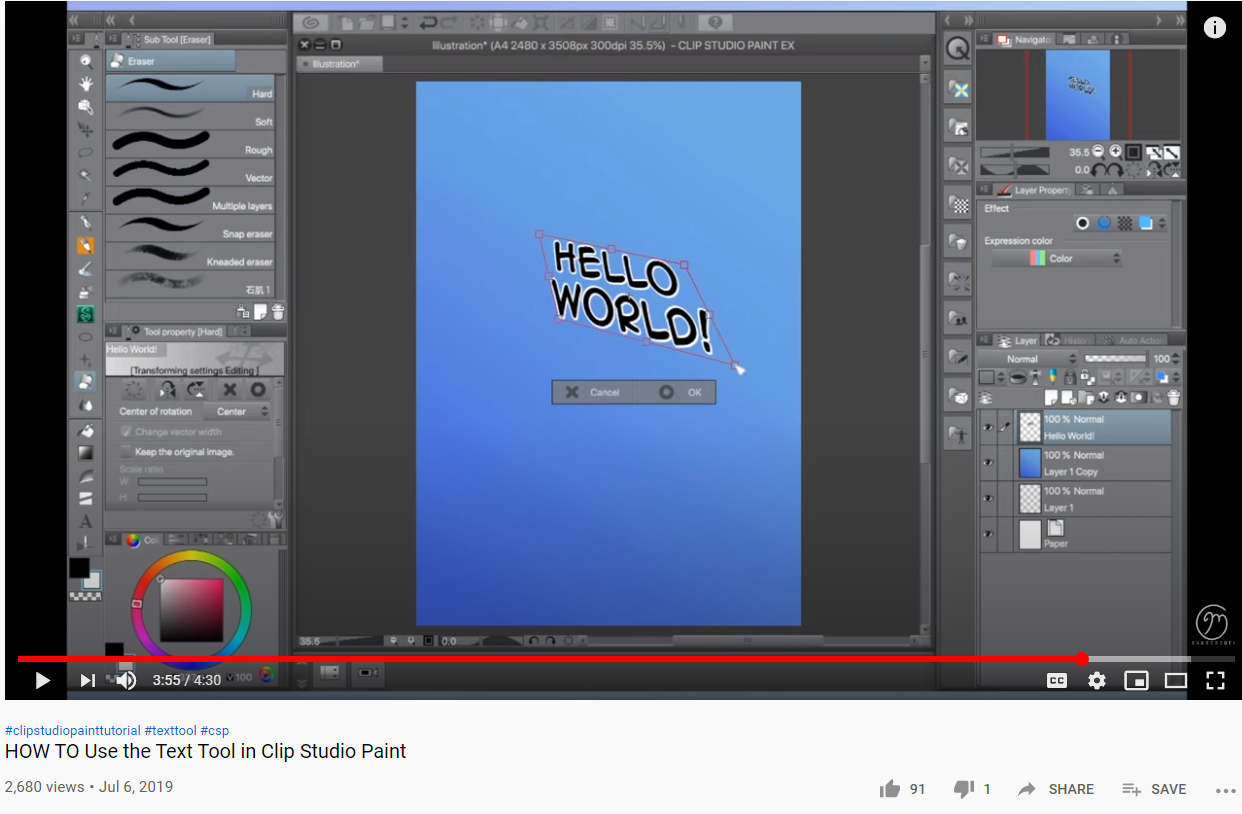Click zoom out minus in Navigator panel
This screenshot has height=814, width=1242.
tap(1098, 152)
